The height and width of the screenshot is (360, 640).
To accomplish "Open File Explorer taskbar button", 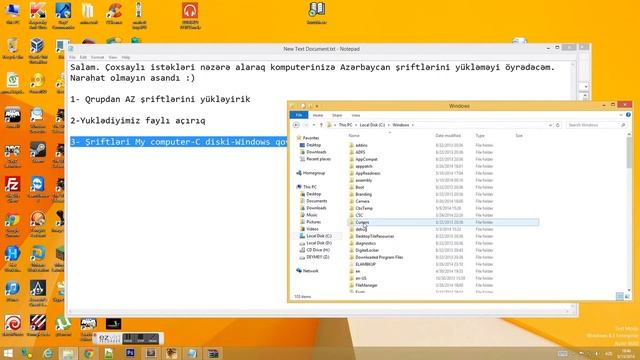I will [x=68, y=353].
